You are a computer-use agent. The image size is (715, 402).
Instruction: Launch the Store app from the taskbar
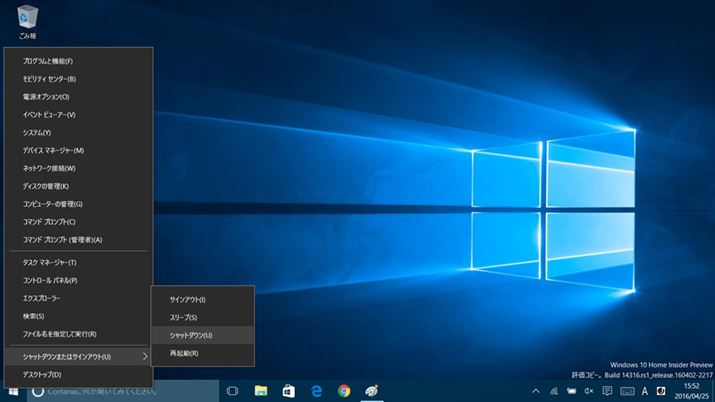tap(288, 391)
